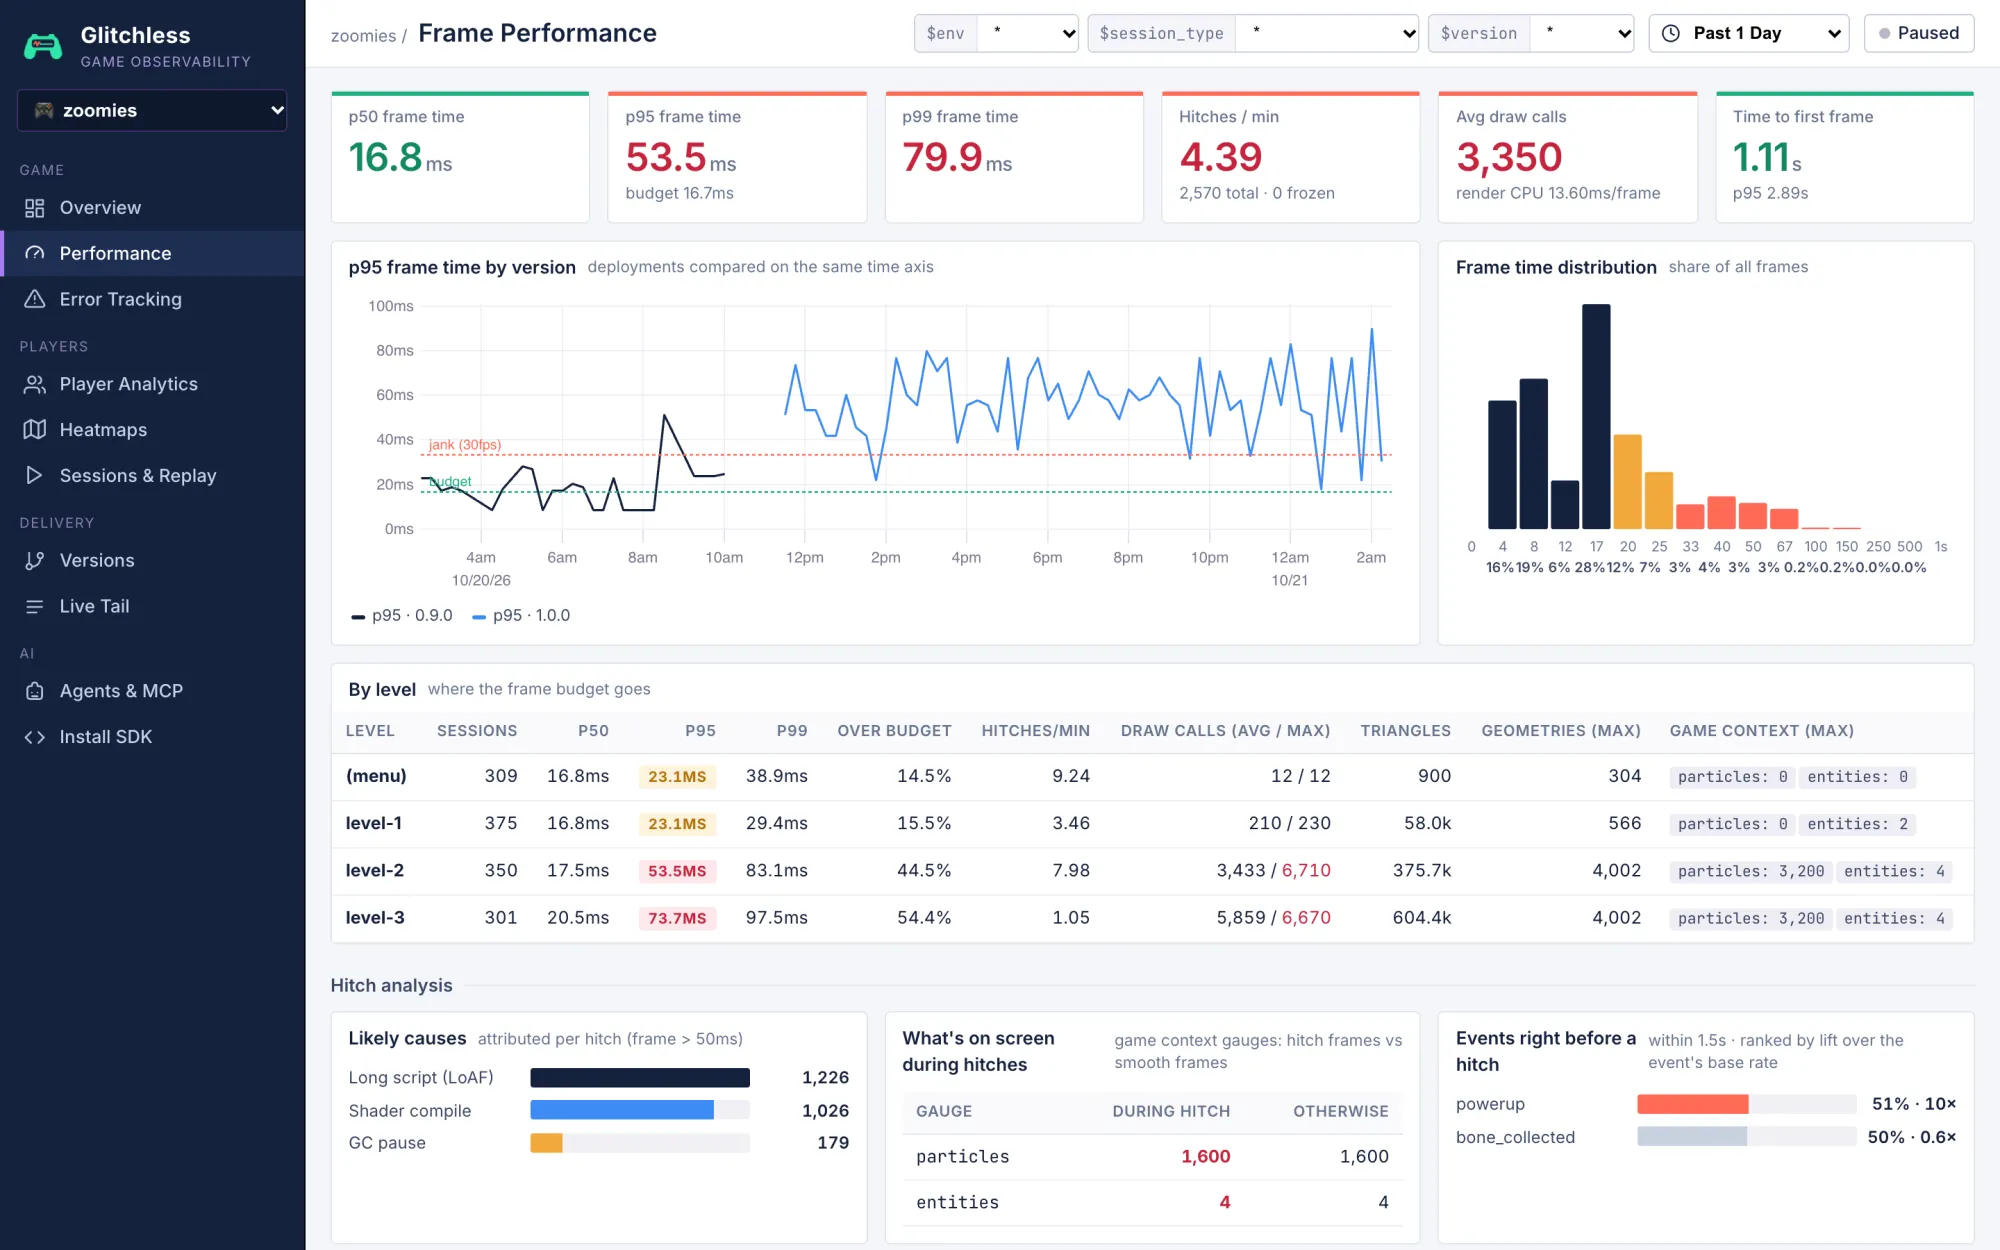The height and width of the screenshot is (1250, 2000).
Task: Click the powerup event lift bar
Action: [x=1693, y=1104]
